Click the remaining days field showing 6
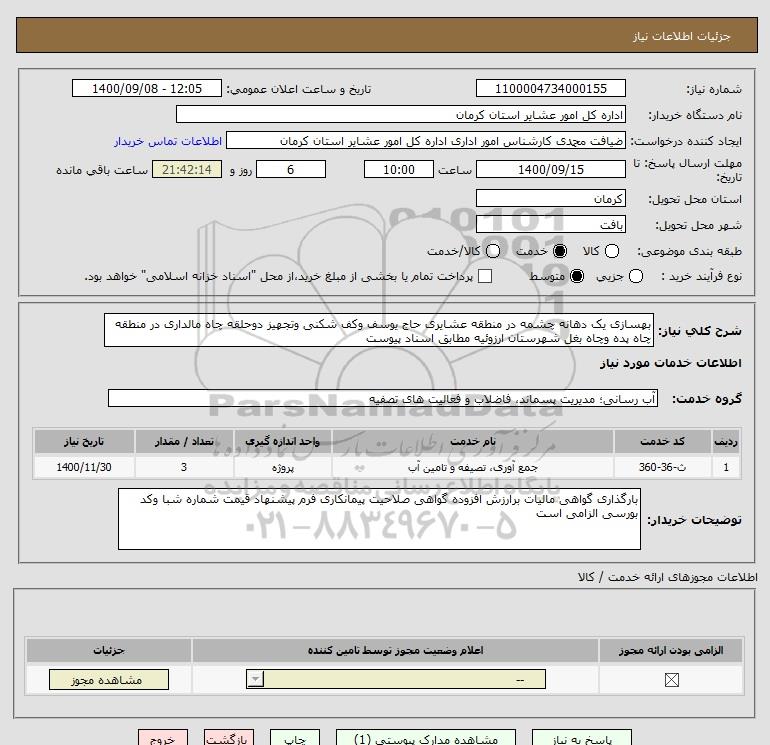 [291, 169]
